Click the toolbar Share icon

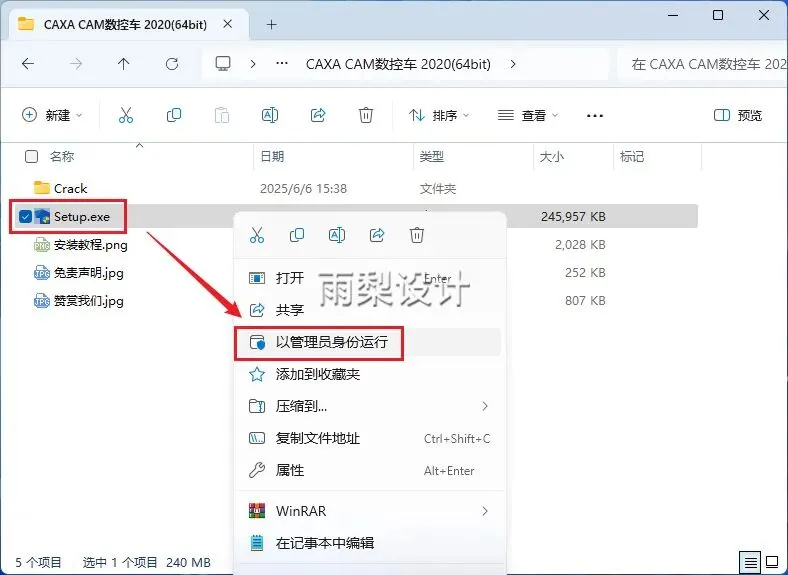pyautogui.click(x=318, y=116)
